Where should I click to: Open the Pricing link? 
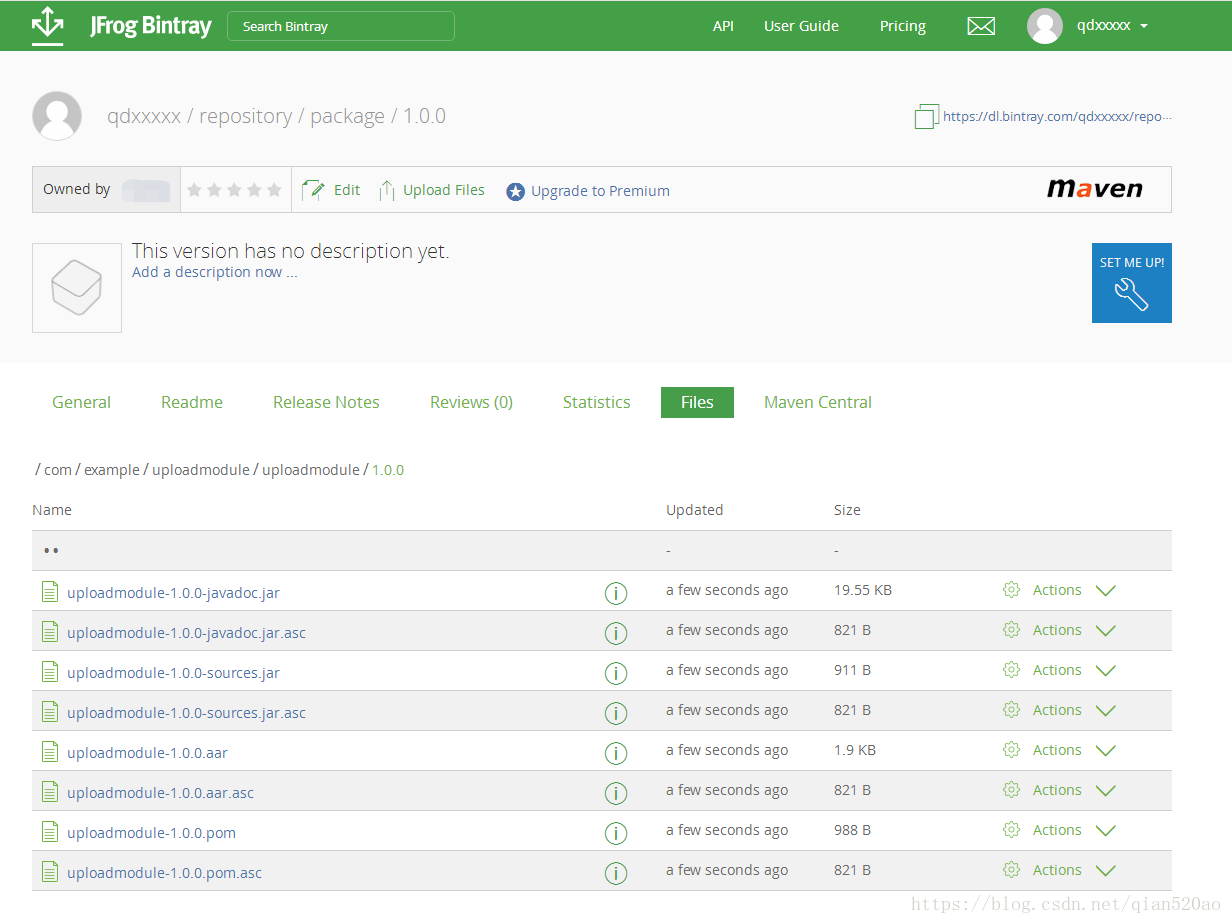(903, 26)
